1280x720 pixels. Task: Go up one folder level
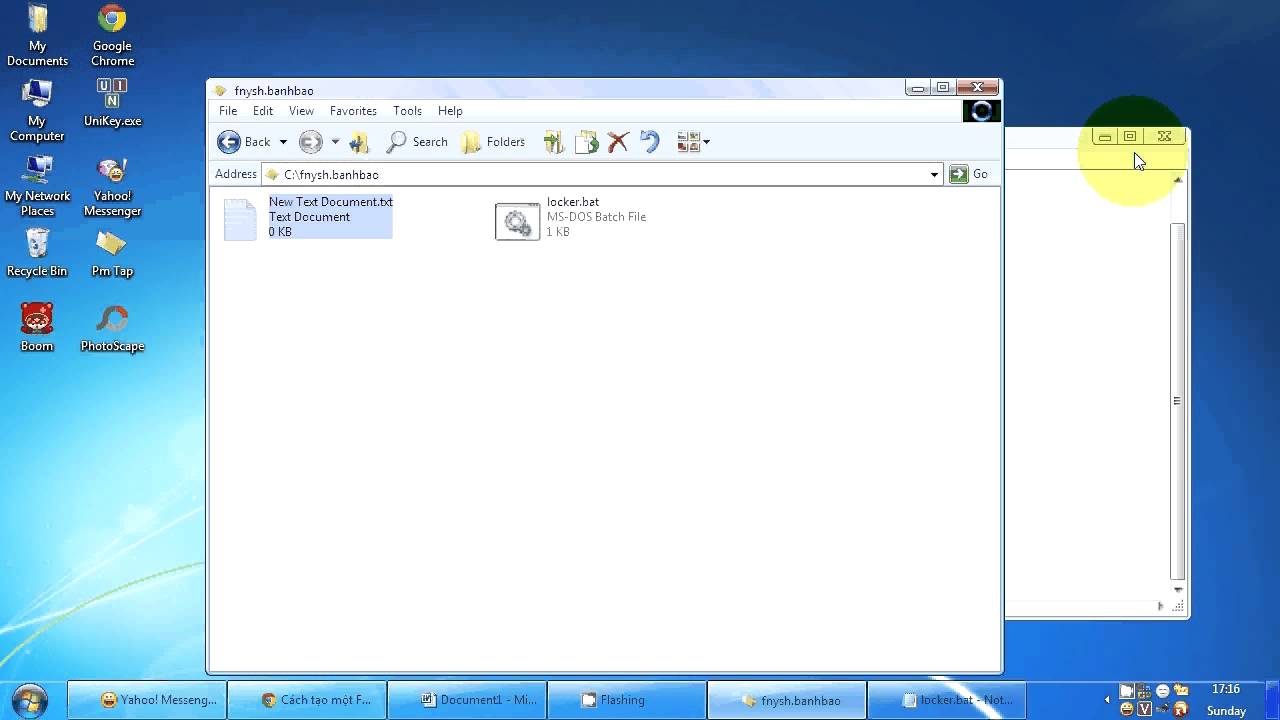[x=359, y=142]
